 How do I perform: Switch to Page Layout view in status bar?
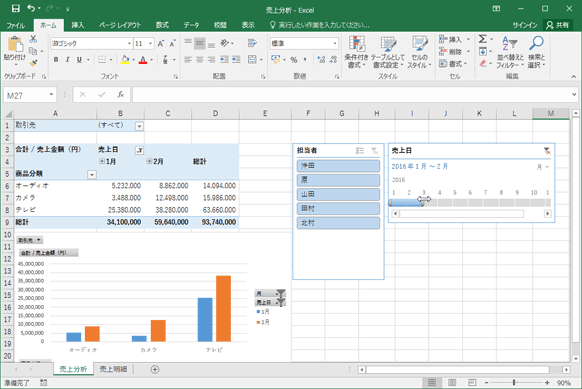tap(452, 382)
